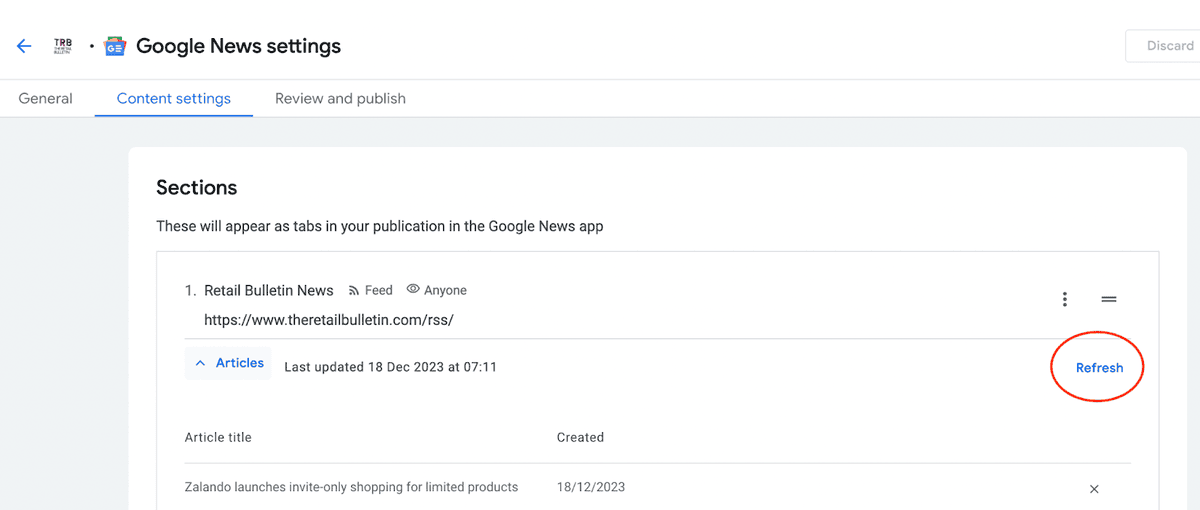
Task: Switch to Review and publish tab
Action: click(x=340, y=98)
